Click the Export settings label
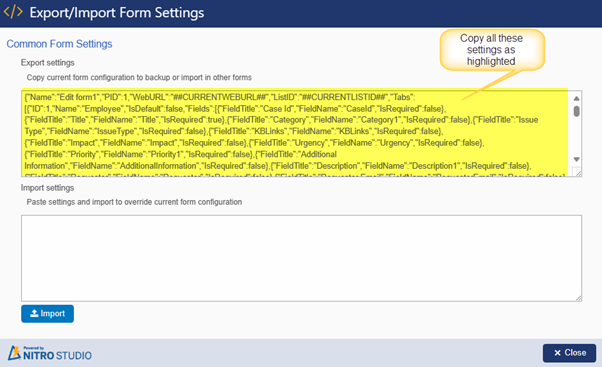 click(x=48, y=63)
